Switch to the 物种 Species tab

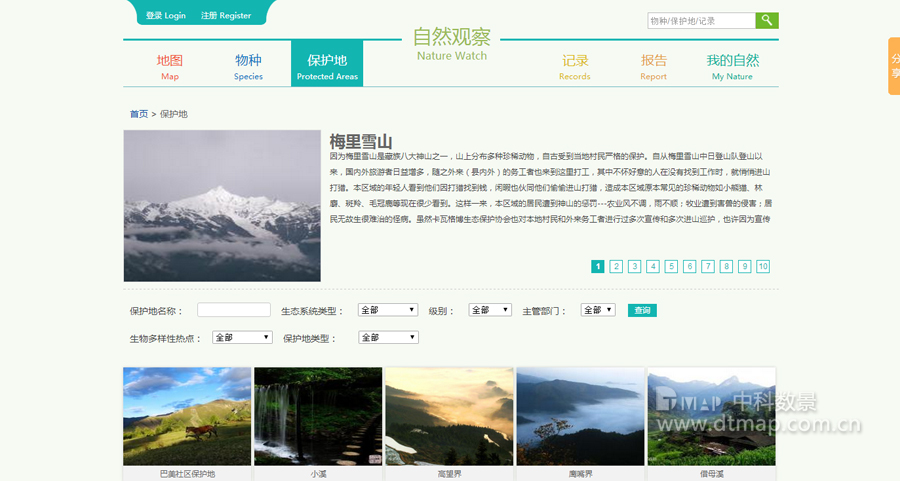click(248, 66)
